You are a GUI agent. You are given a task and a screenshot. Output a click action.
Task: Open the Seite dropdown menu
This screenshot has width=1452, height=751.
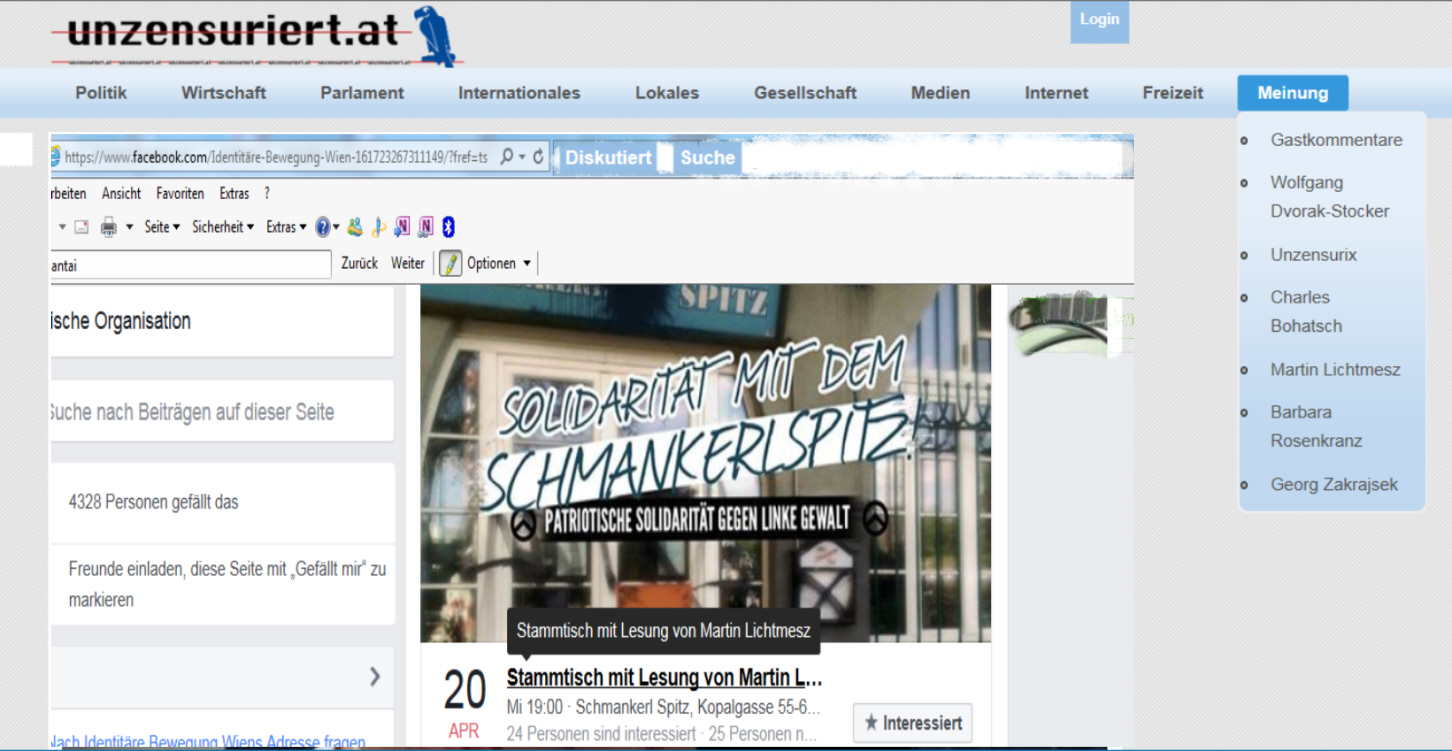[x=162, y=227]
